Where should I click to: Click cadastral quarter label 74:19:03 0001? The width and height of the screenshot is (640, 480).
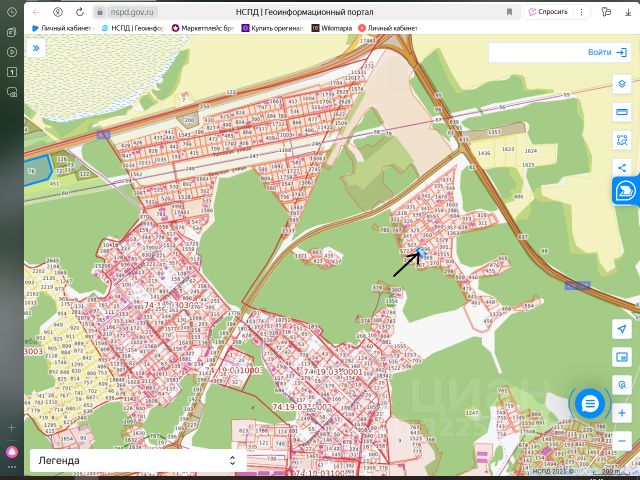click(333, 372)
